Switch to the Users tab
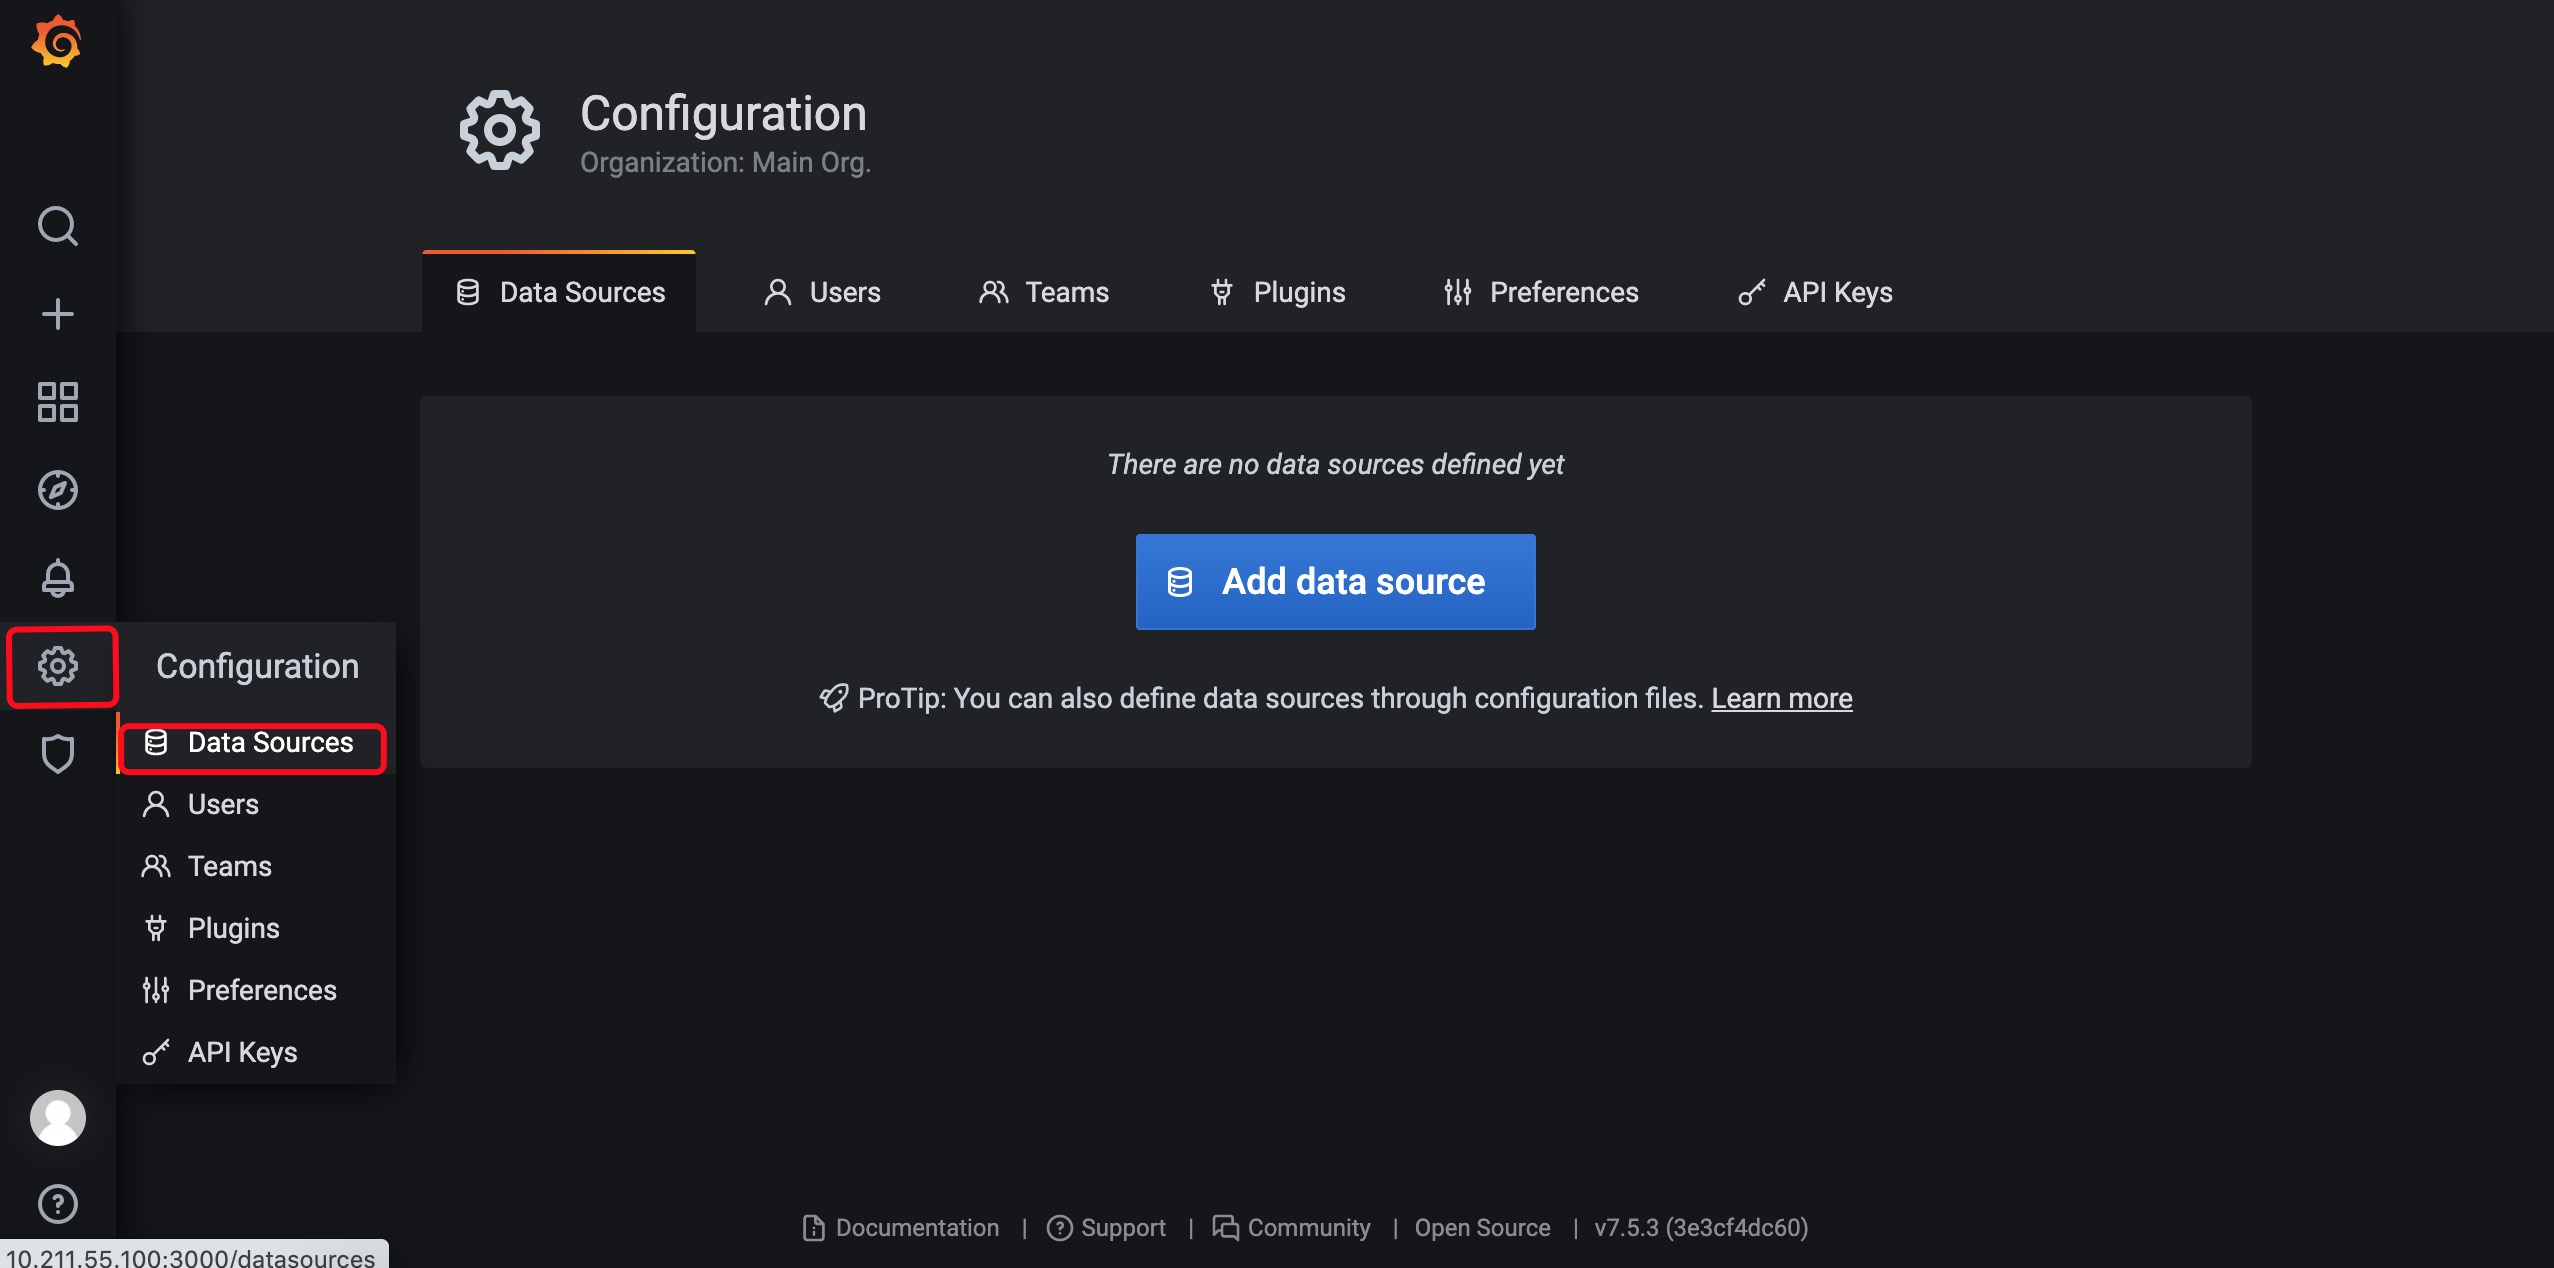 [821, 292]
